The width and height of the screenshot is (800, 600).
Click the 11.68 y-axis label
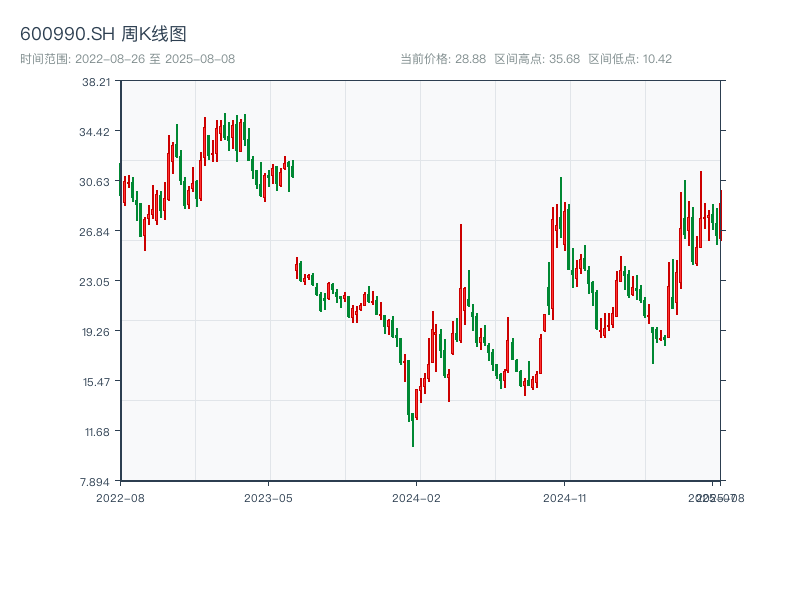click(x=96, y=432)
